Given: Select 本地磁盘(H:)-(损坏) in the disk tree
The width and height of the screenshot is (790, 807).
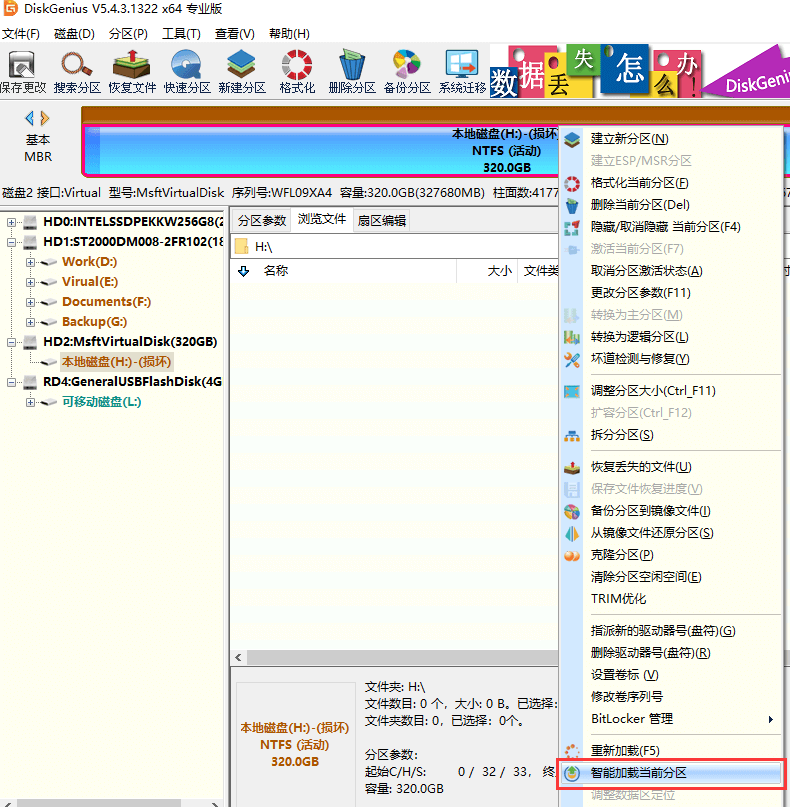Looking at the screenshot, I should point(116,362).
